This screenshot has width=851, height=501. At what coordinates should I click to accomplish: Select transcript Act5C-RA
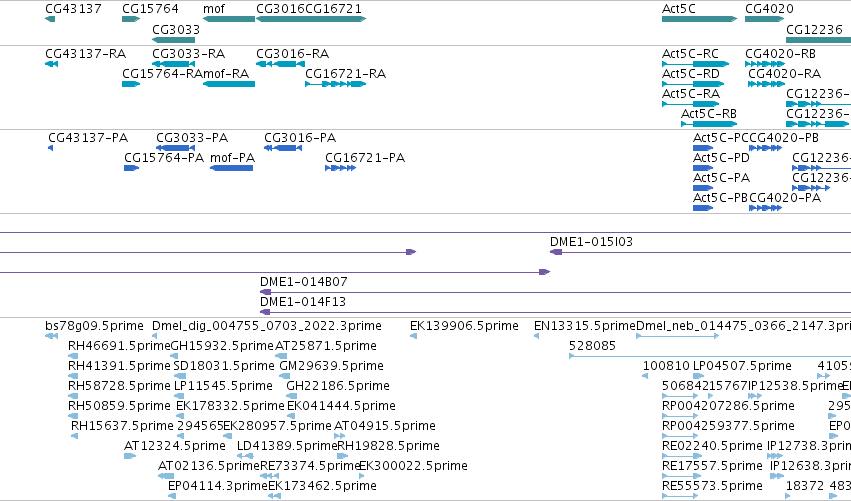[691, 104]
